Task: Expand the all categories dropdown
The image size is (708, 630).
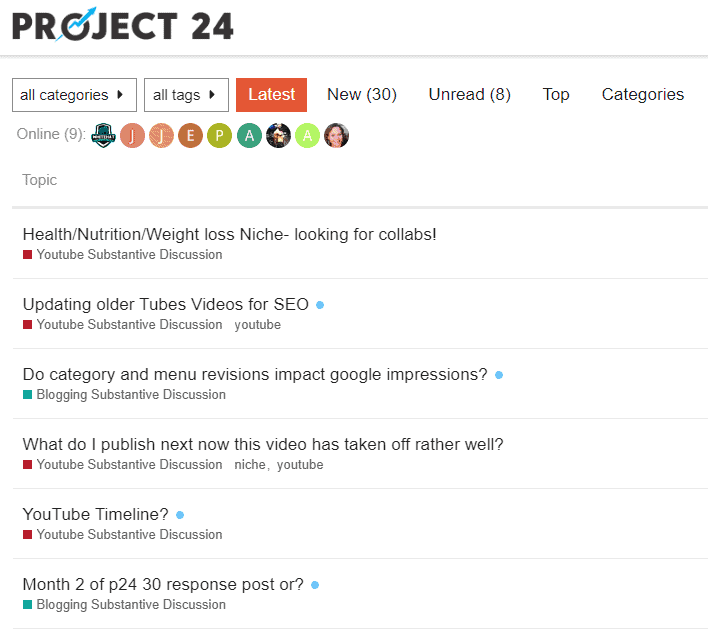Action: 75,95
